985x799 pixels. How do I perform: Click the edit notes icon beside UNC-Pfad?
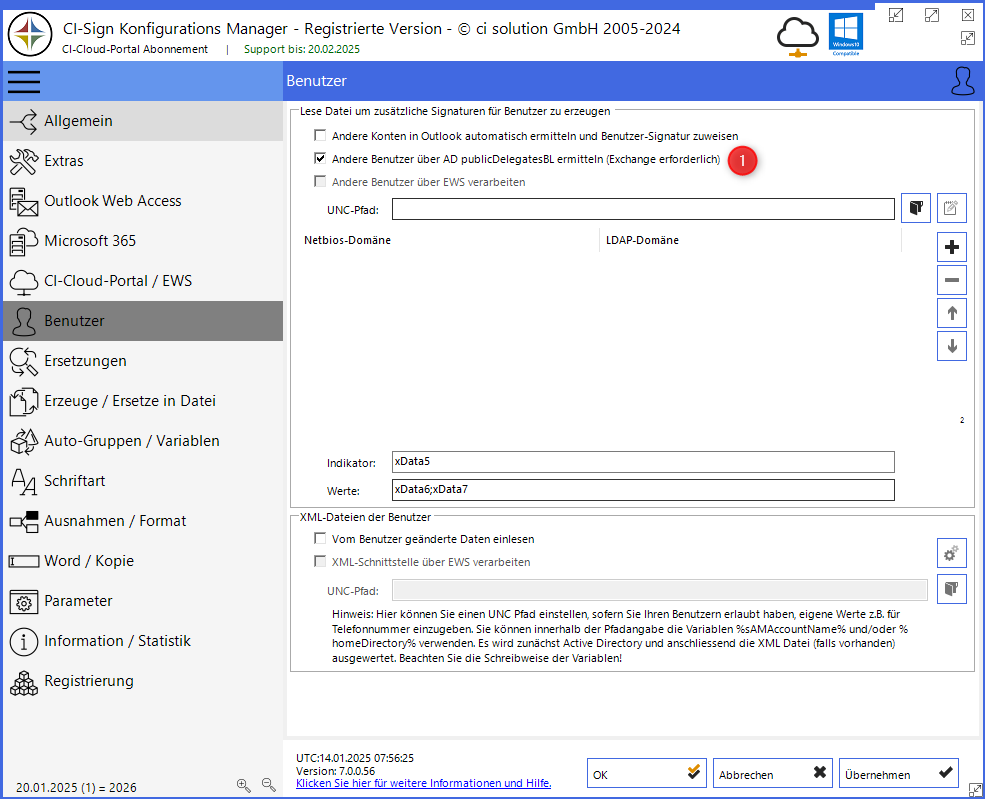click(x=951, y=208)
